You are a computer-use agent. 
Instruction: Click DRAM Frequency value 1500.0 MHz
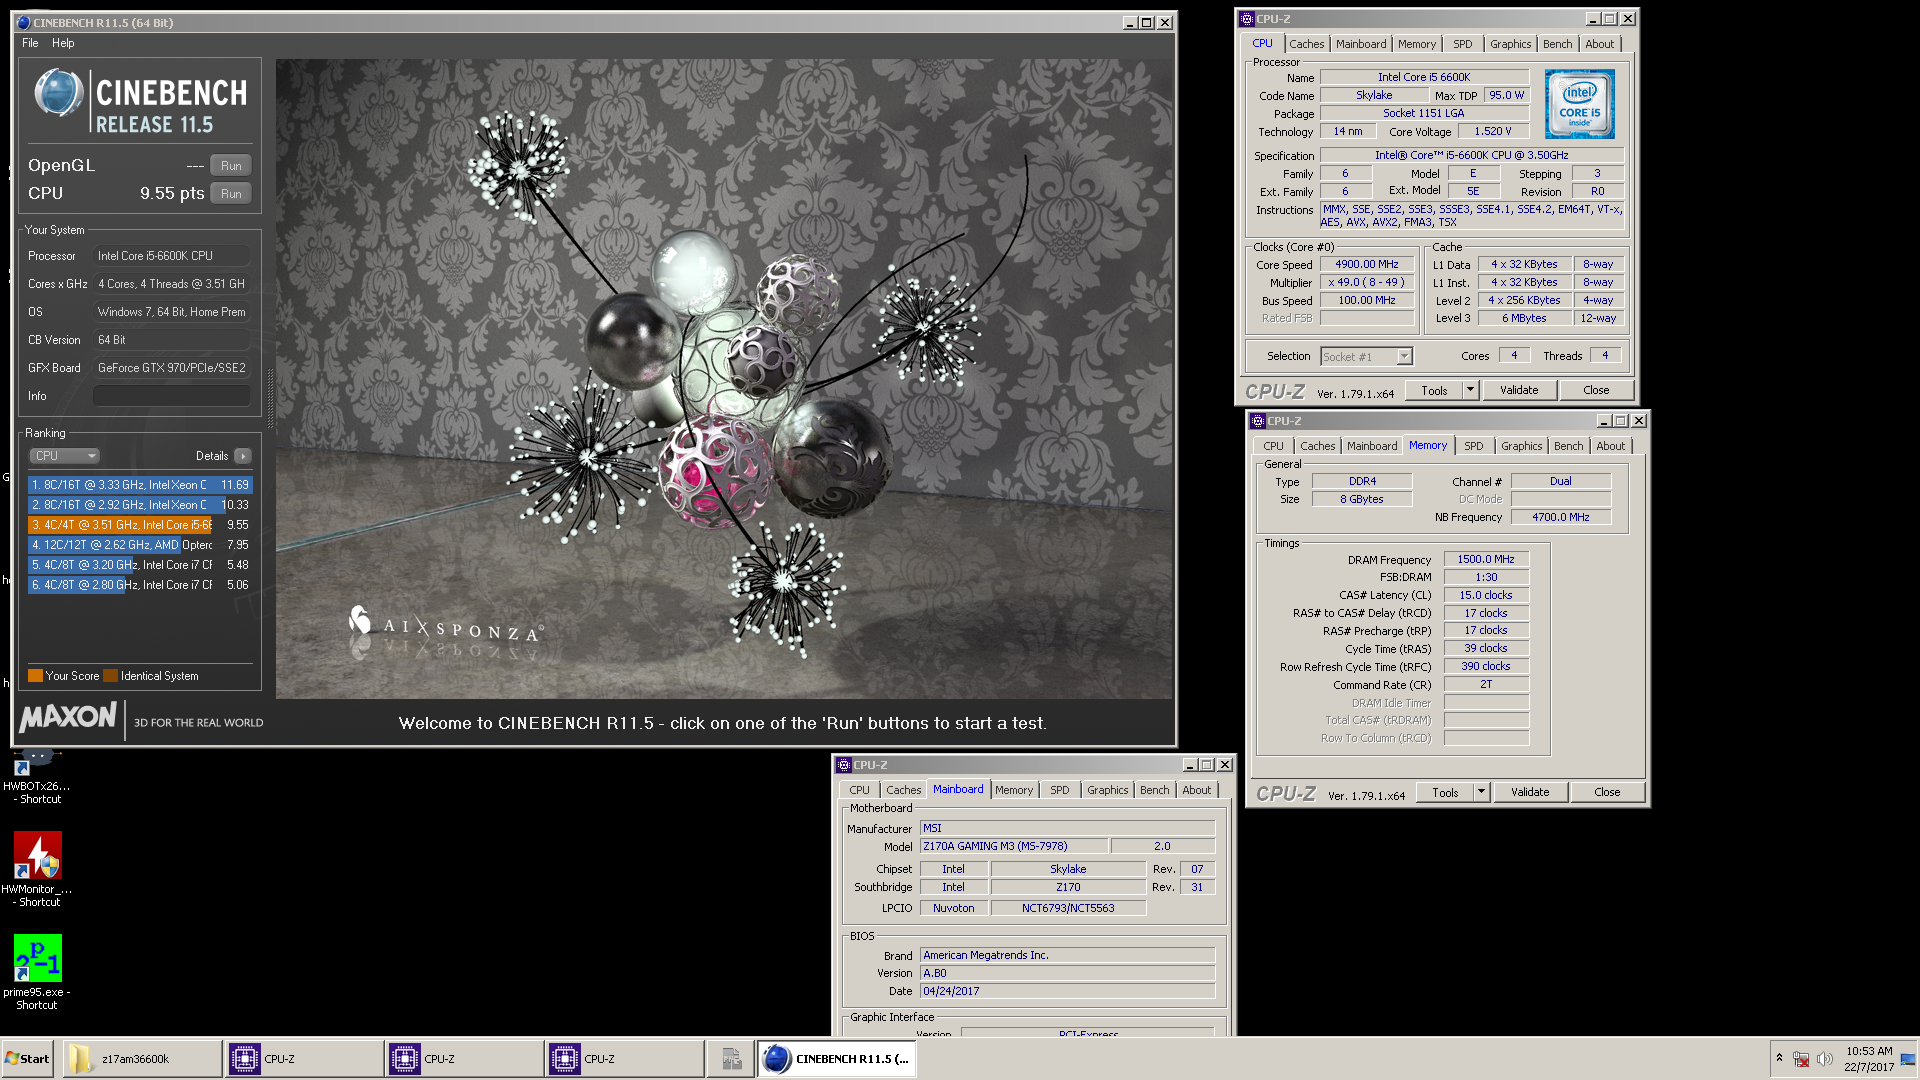pos(1486,560)
